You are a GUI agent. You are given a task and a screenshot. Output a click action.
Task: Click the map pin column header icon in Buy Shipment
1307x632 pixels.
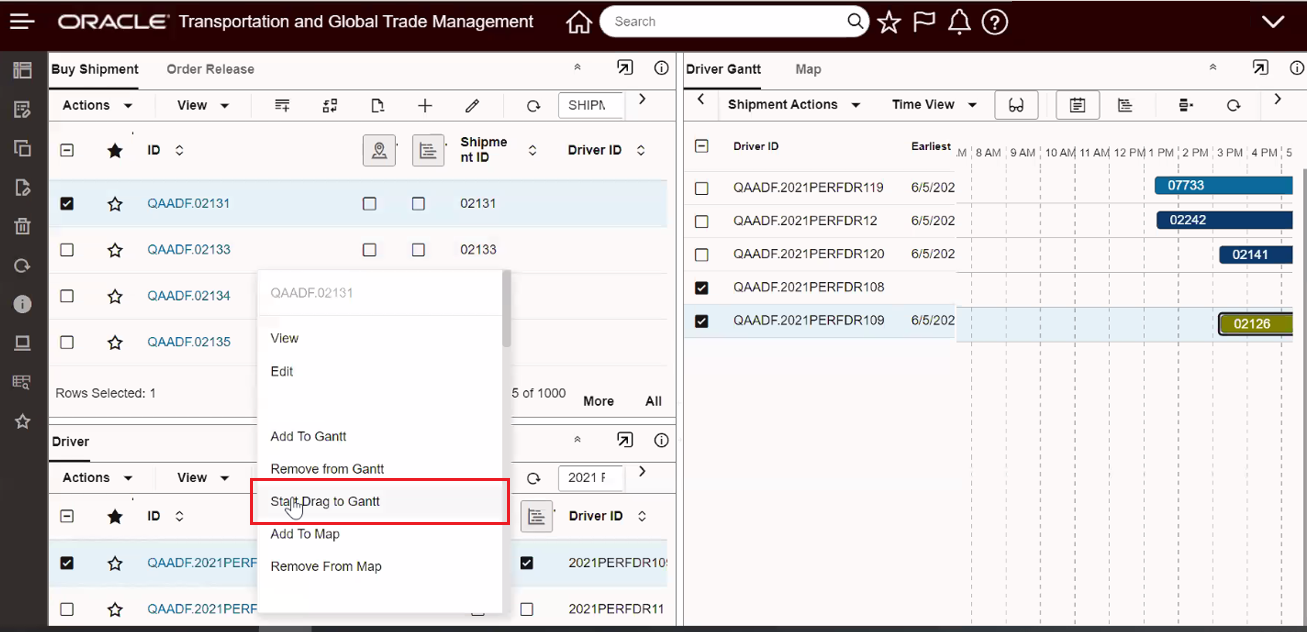tap(379, 151)
